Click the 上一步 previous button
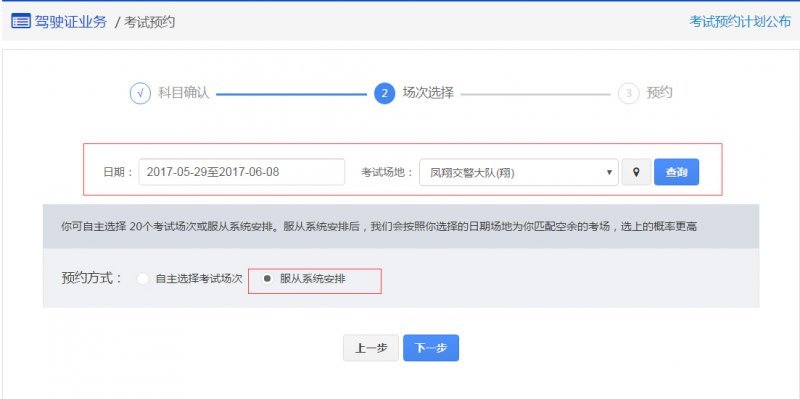The height and width of the screenshot is (399, 800). pyautogui.click(x=371, y=348)
